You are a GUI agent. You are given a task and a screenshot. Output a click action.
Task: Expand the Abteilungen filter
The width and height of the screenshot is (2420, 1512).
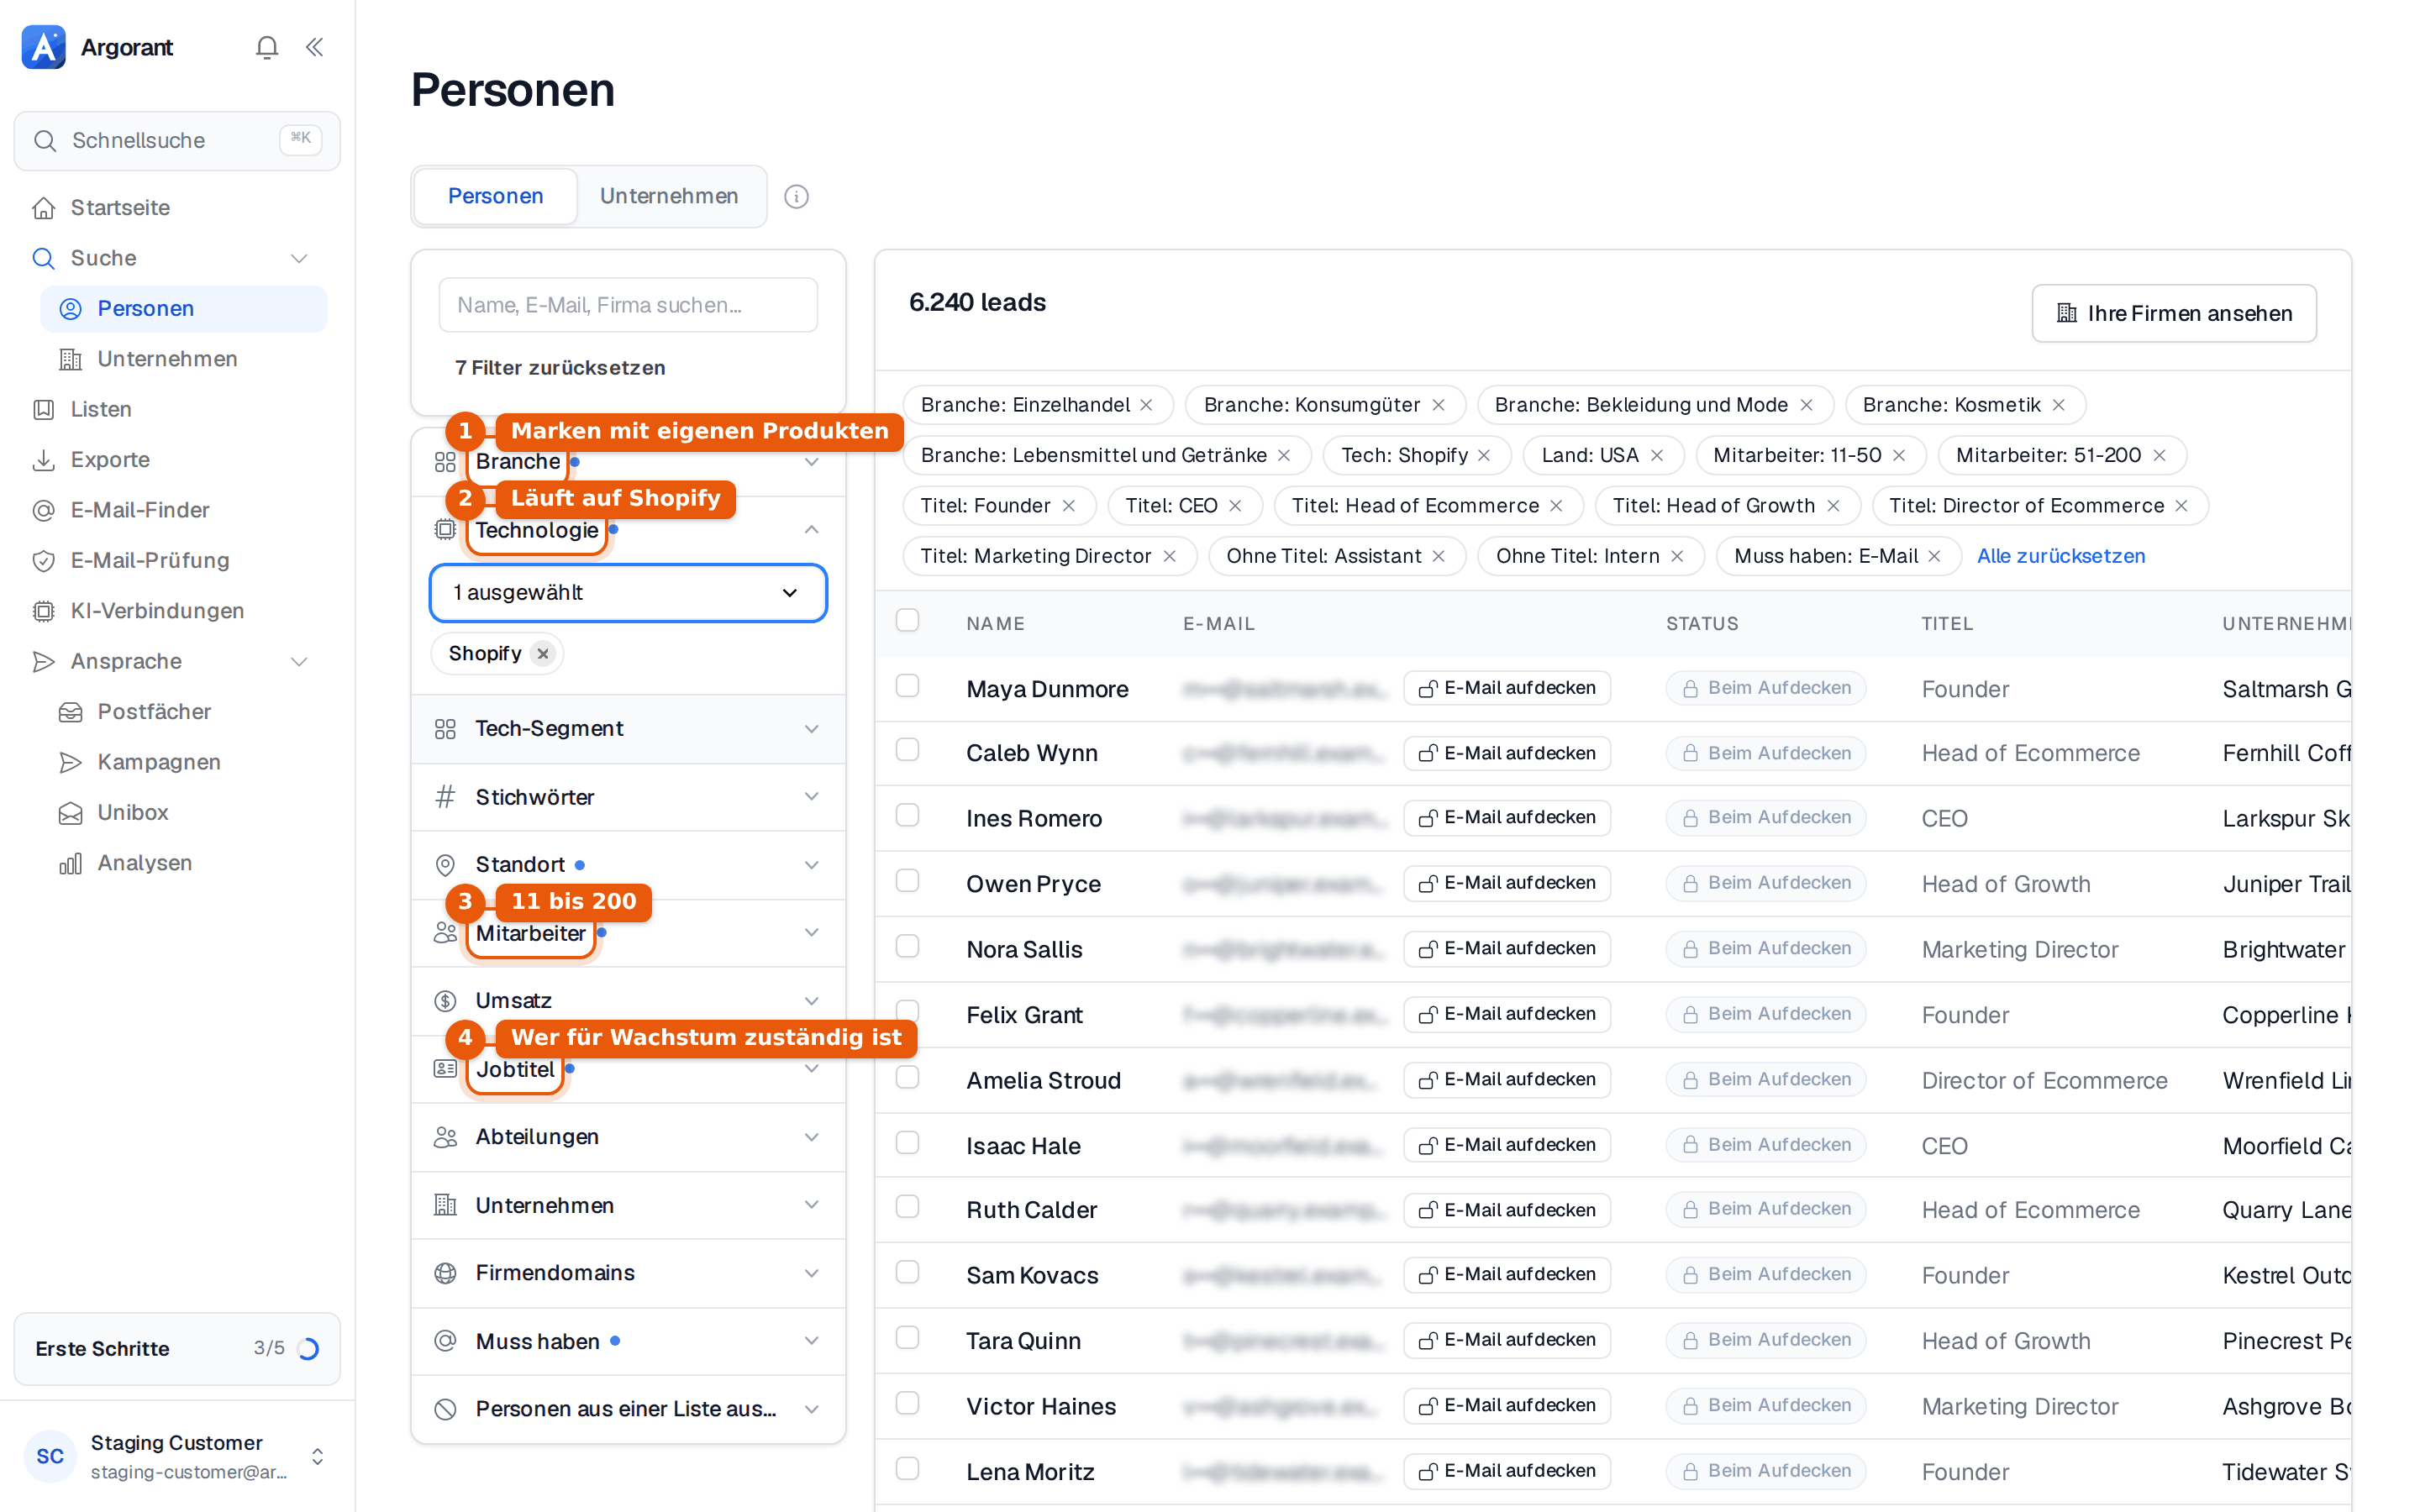(x=628, y=1137)
